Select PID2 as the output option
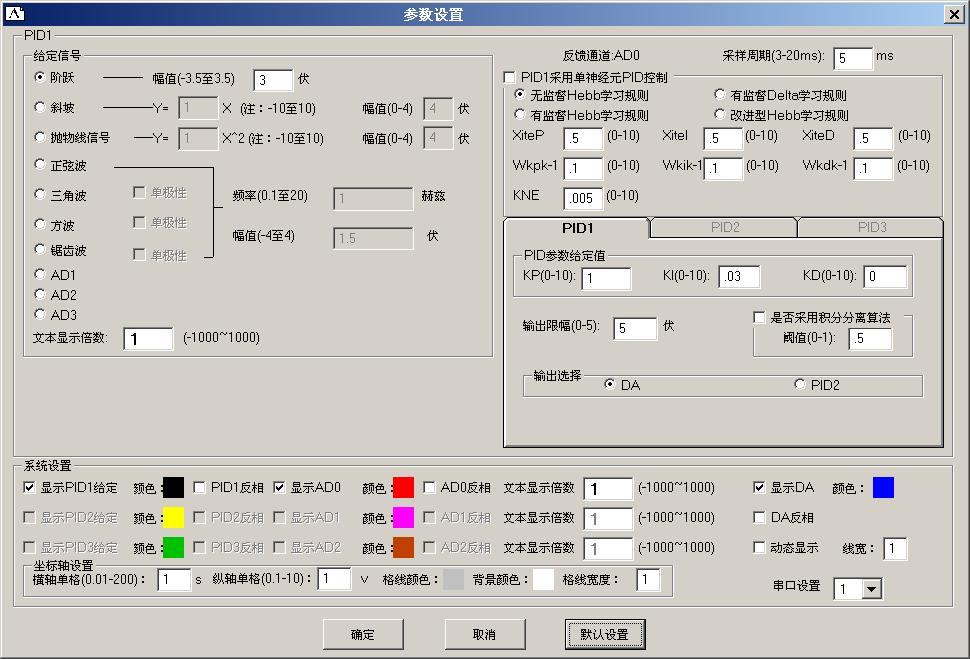This screenshot has width=970, height=659. tap(799, 385)
